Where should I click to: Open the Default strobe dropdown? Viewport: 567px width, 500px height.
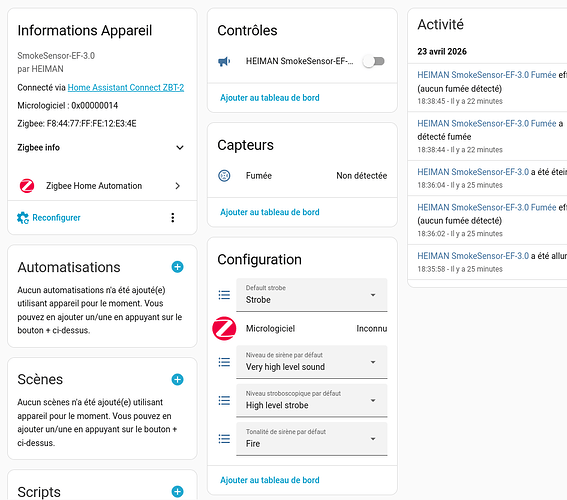coord(312,295)
